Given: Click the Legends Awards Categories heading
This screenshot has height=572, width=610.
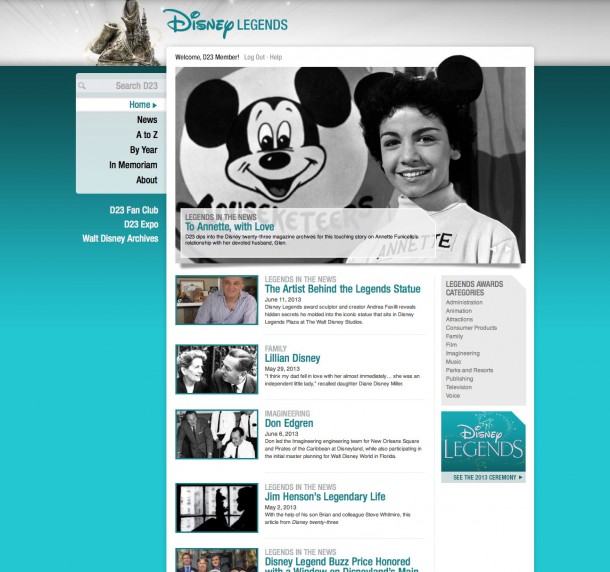Looking at the screenshot, I should [x=474, y=288].
